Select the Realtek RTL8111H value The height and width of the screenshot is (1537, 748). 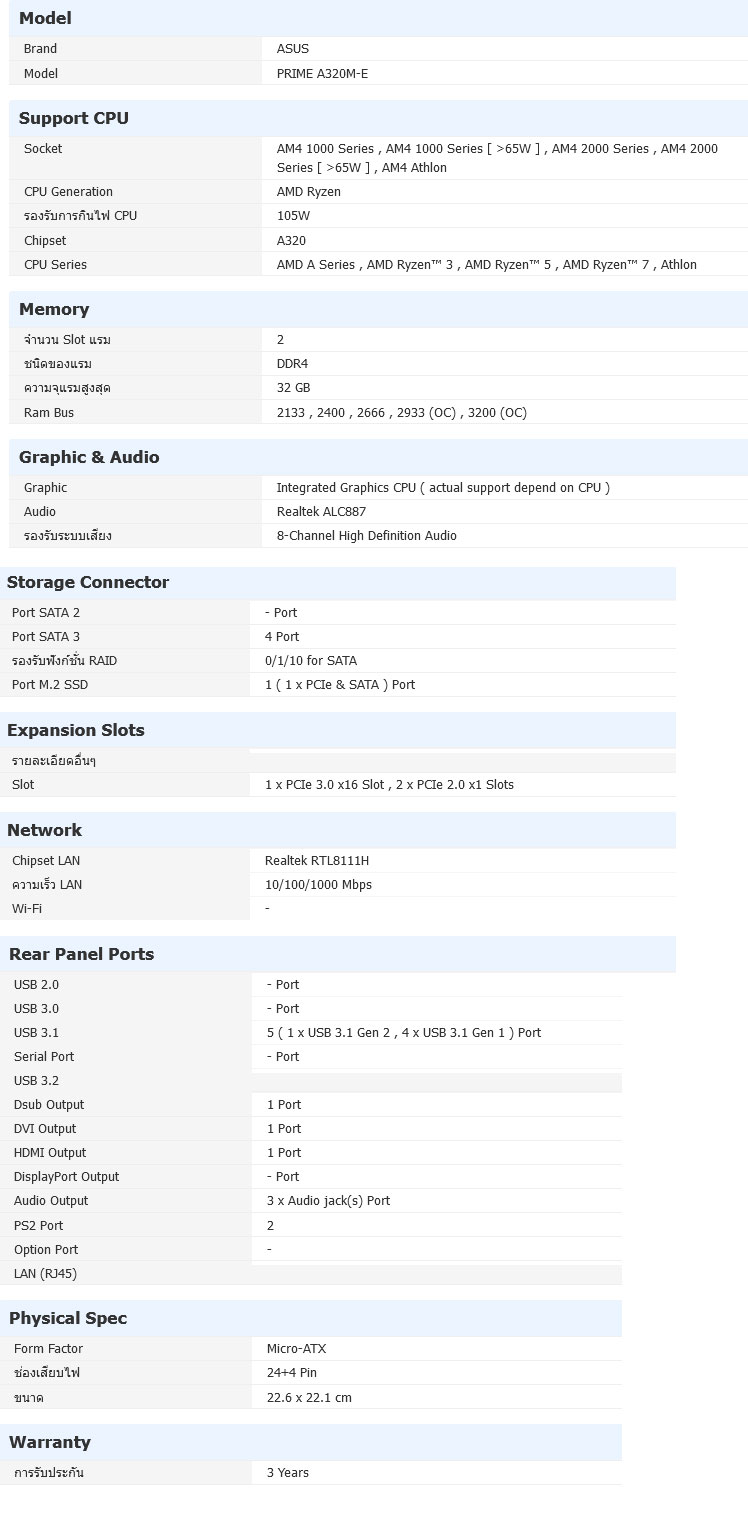click(317, 861)
